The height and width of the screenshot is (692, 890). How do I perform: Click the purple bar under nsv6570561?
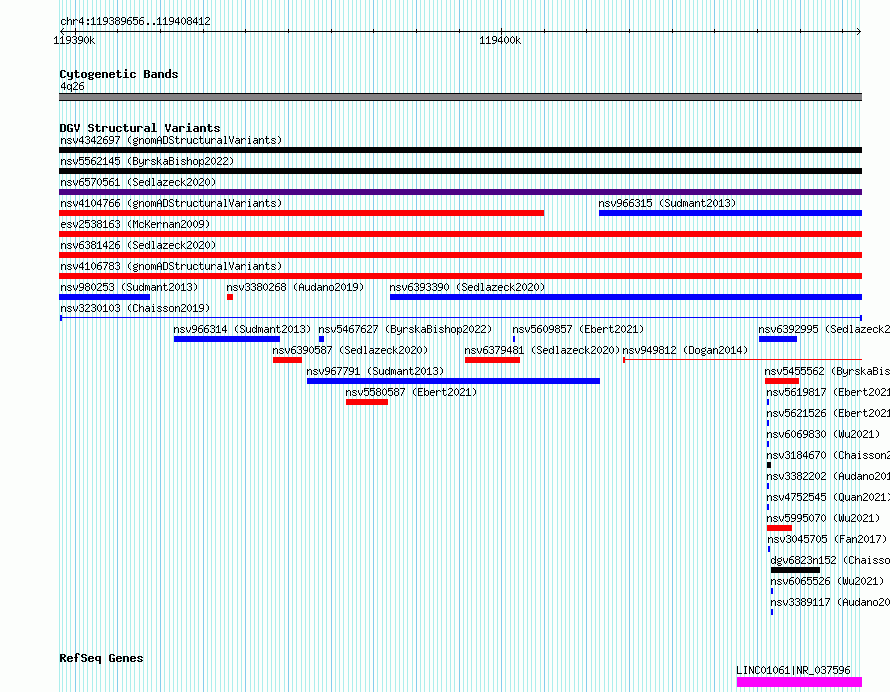[x=460, y=192]
